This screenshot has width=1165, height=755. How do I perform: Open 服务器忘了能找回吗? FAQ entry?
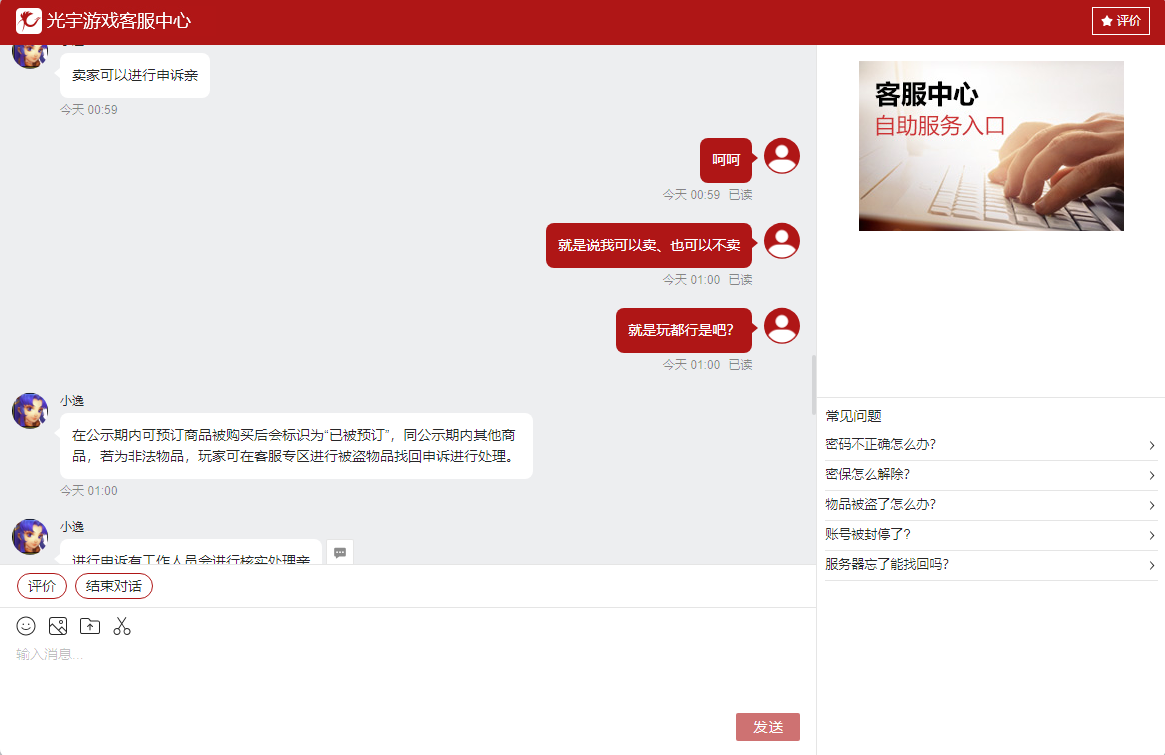click(990, 565)
